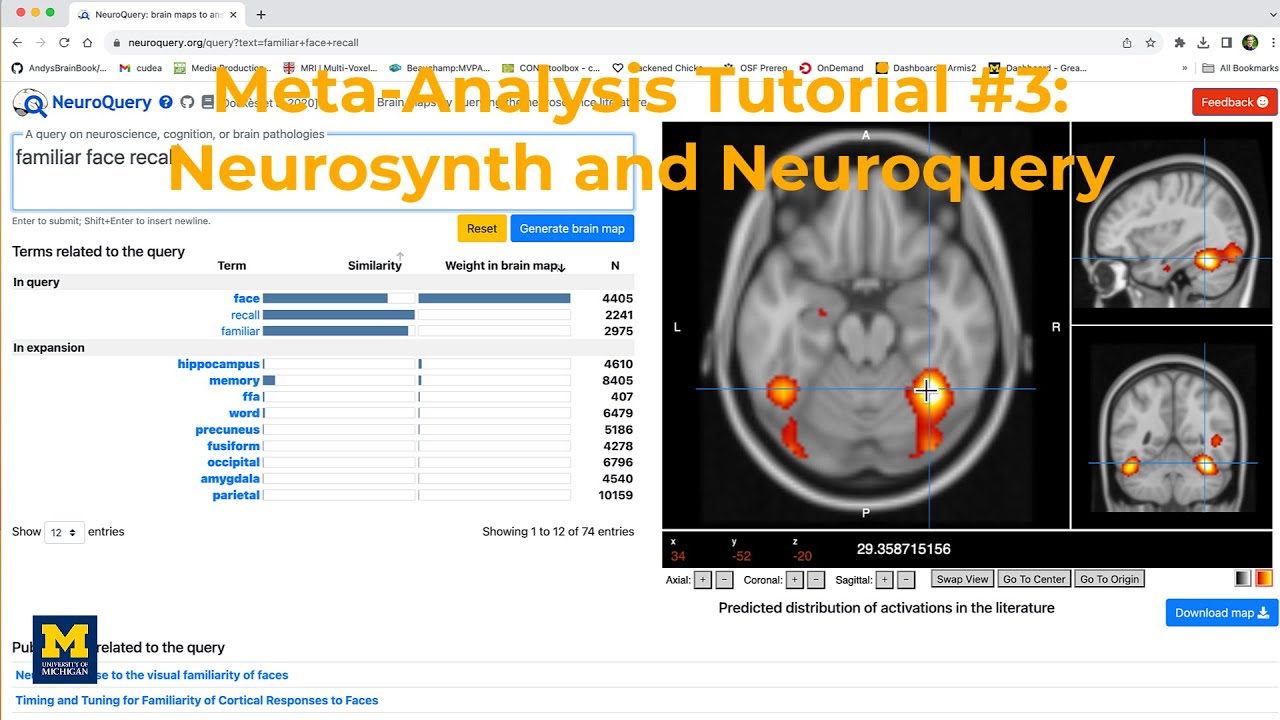Open the 'precuneus' term link
This screenshot has height=720, width=1280.
click(x=227, y=430)
